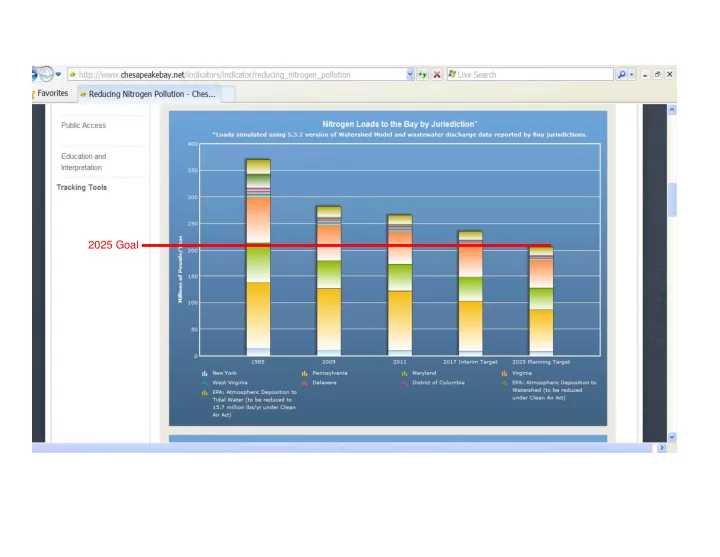Select the Virginia legend label
This screenshot has width=720, height=557.
click(522, 373)
